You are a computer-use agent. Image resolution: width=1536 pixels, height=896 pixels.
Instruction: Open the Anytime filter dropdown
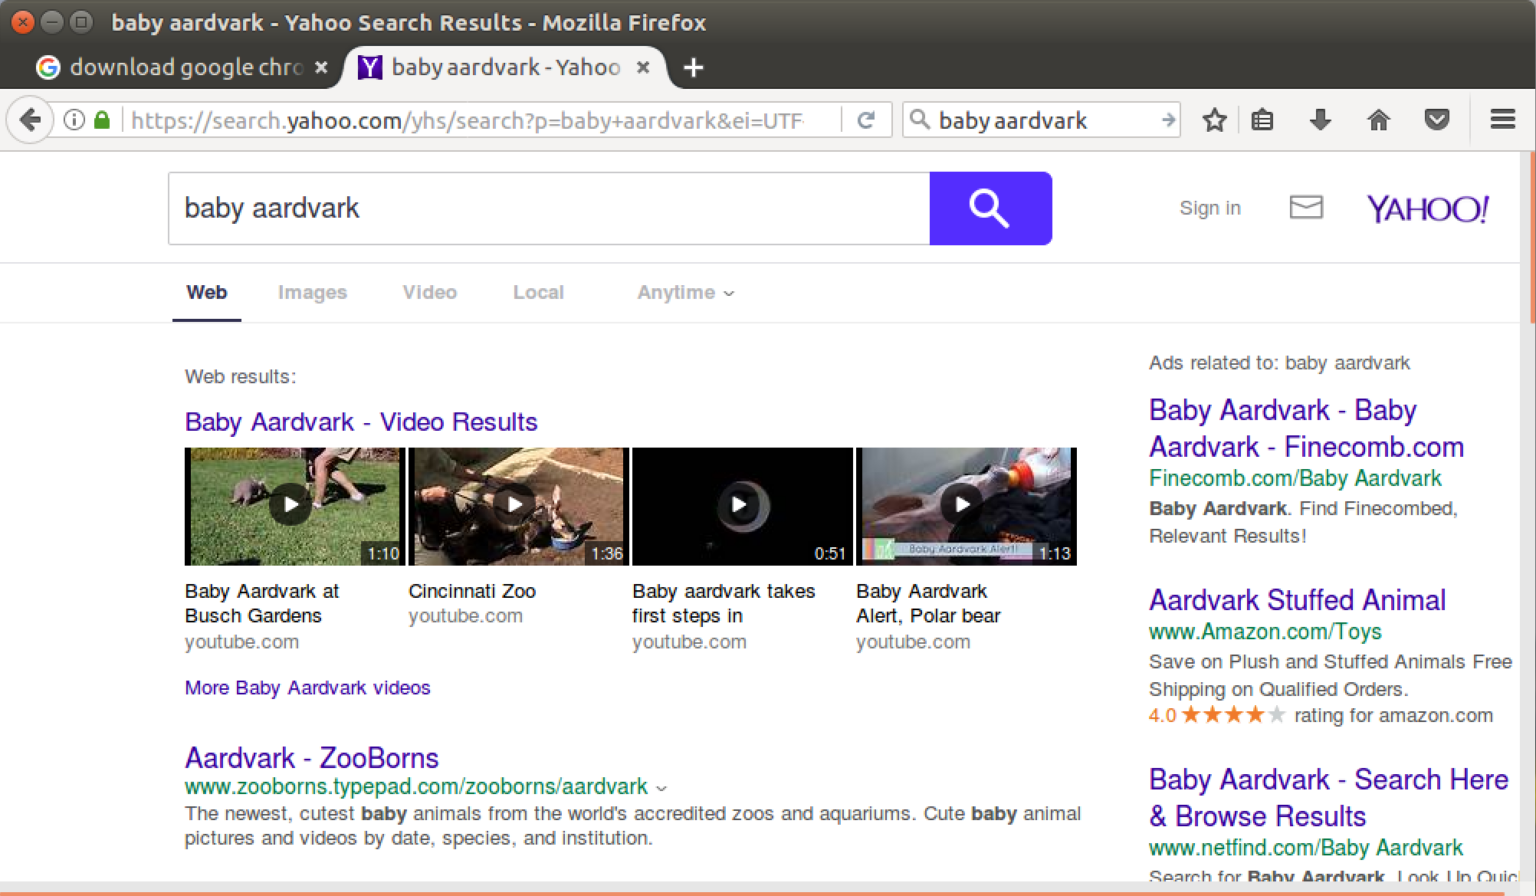[x=684, y=292]
